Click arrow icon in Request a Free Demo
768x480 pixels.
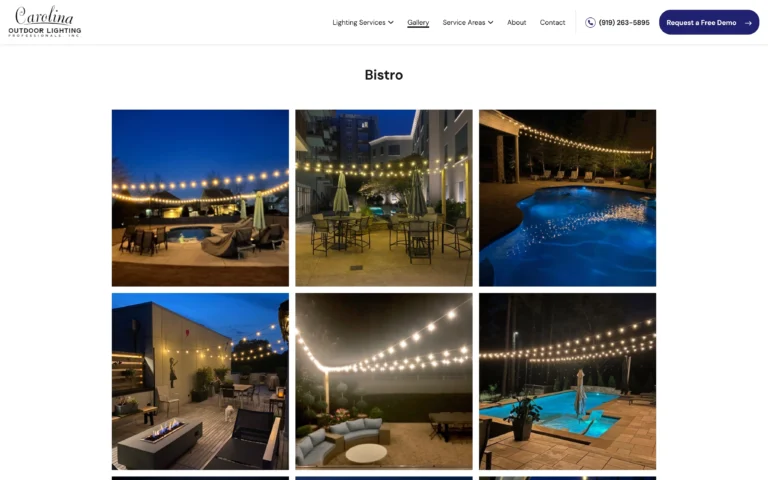pyautogui.click(x=748, y=23)
